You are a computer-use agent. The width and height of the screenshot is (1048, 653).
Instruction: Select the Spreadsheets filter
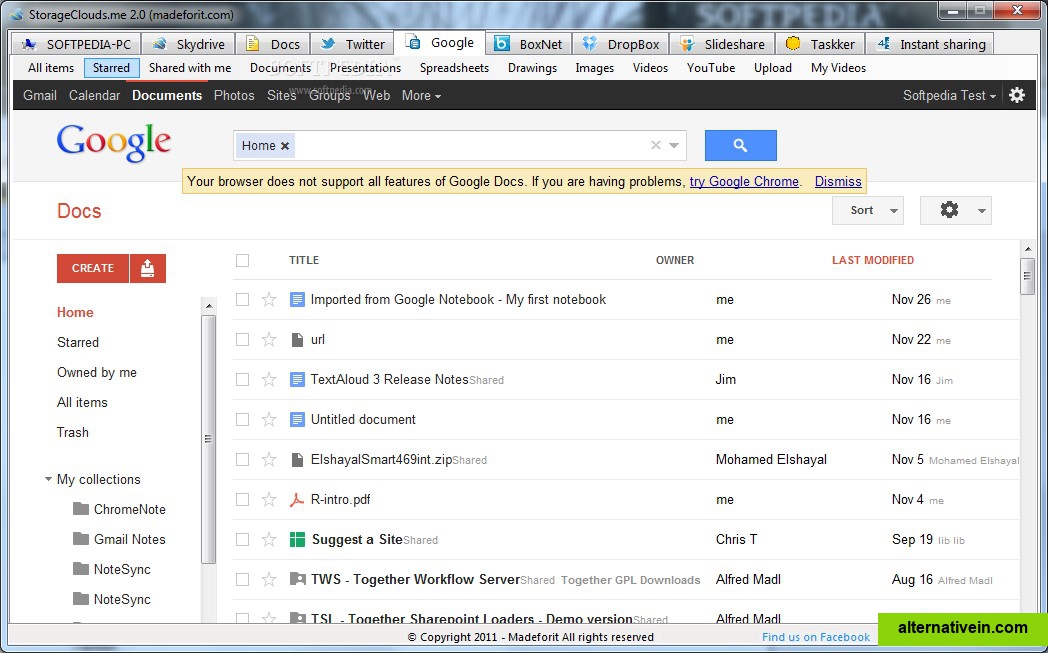point(454,68)
